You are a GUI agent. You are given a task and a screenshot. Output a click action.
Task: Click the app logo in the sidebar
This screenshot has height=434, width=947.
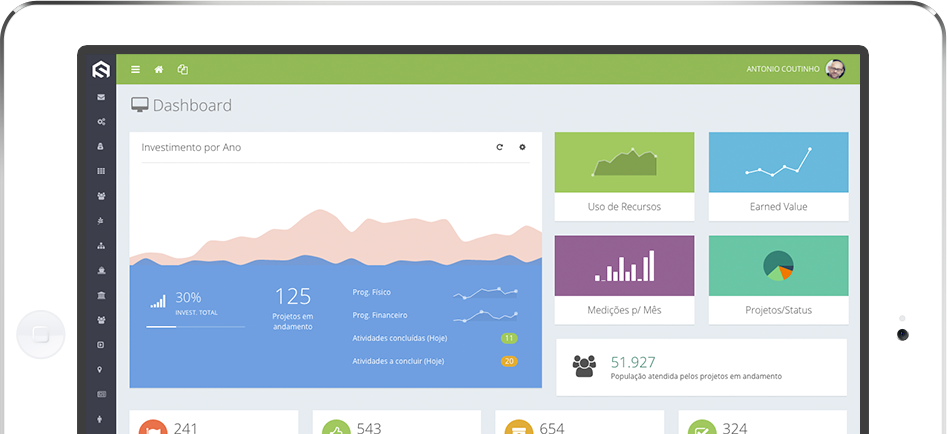point(101,70)
